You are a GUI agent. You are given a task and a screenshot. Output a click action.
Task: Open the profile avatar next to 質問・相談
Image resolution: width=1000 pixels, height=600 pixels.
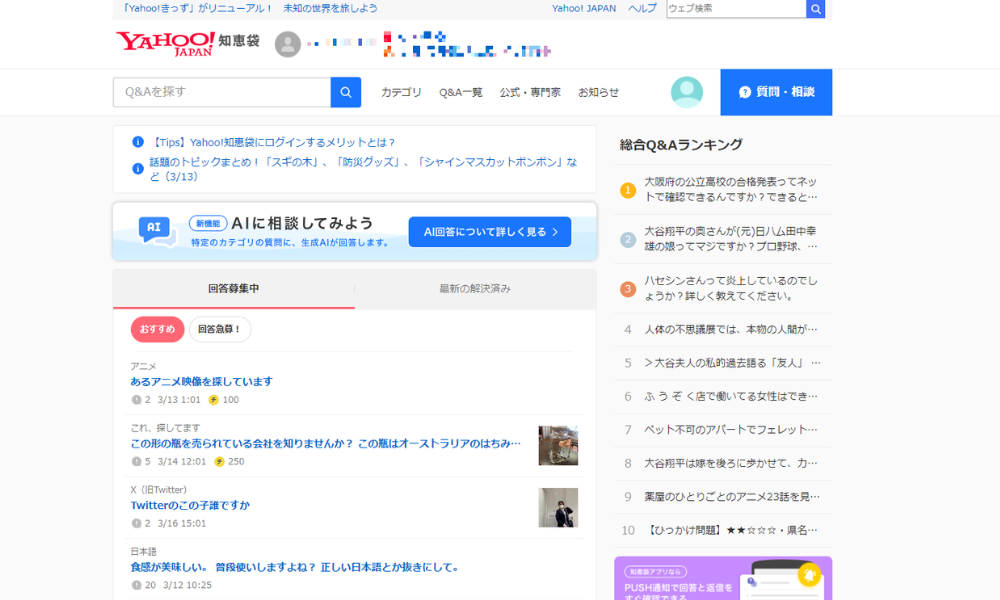[x=687, y=92]
